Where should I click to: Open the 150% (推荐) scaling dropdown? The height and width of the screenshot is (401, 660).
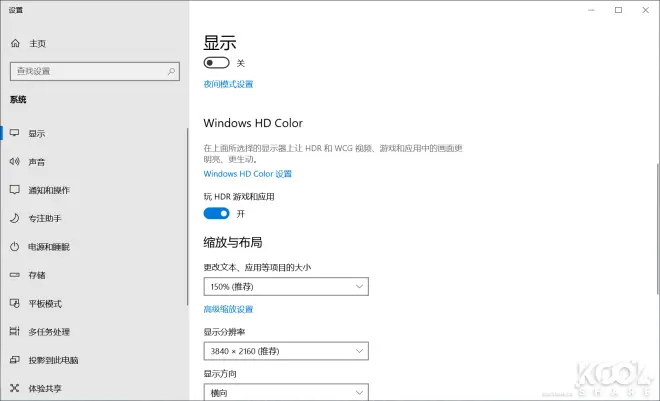coord(286,287)
